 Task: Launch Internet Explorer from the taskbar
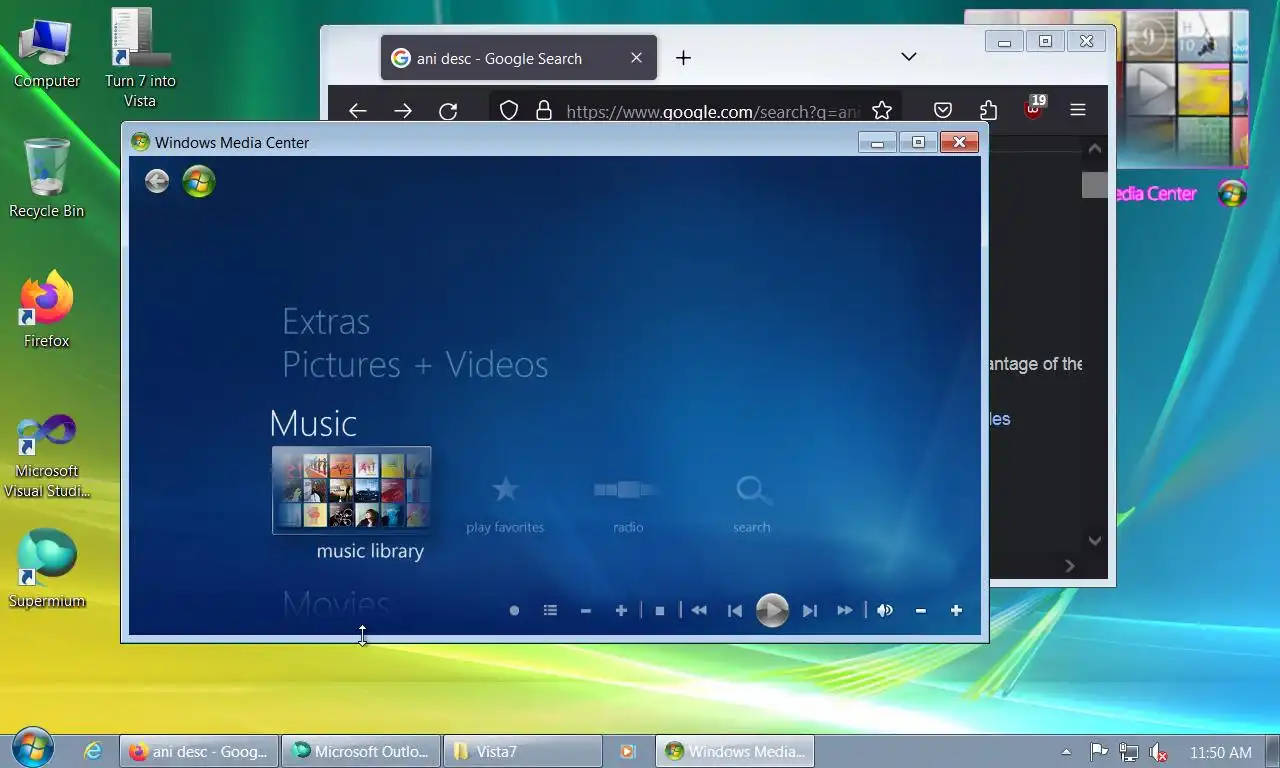tap(93, 751)
